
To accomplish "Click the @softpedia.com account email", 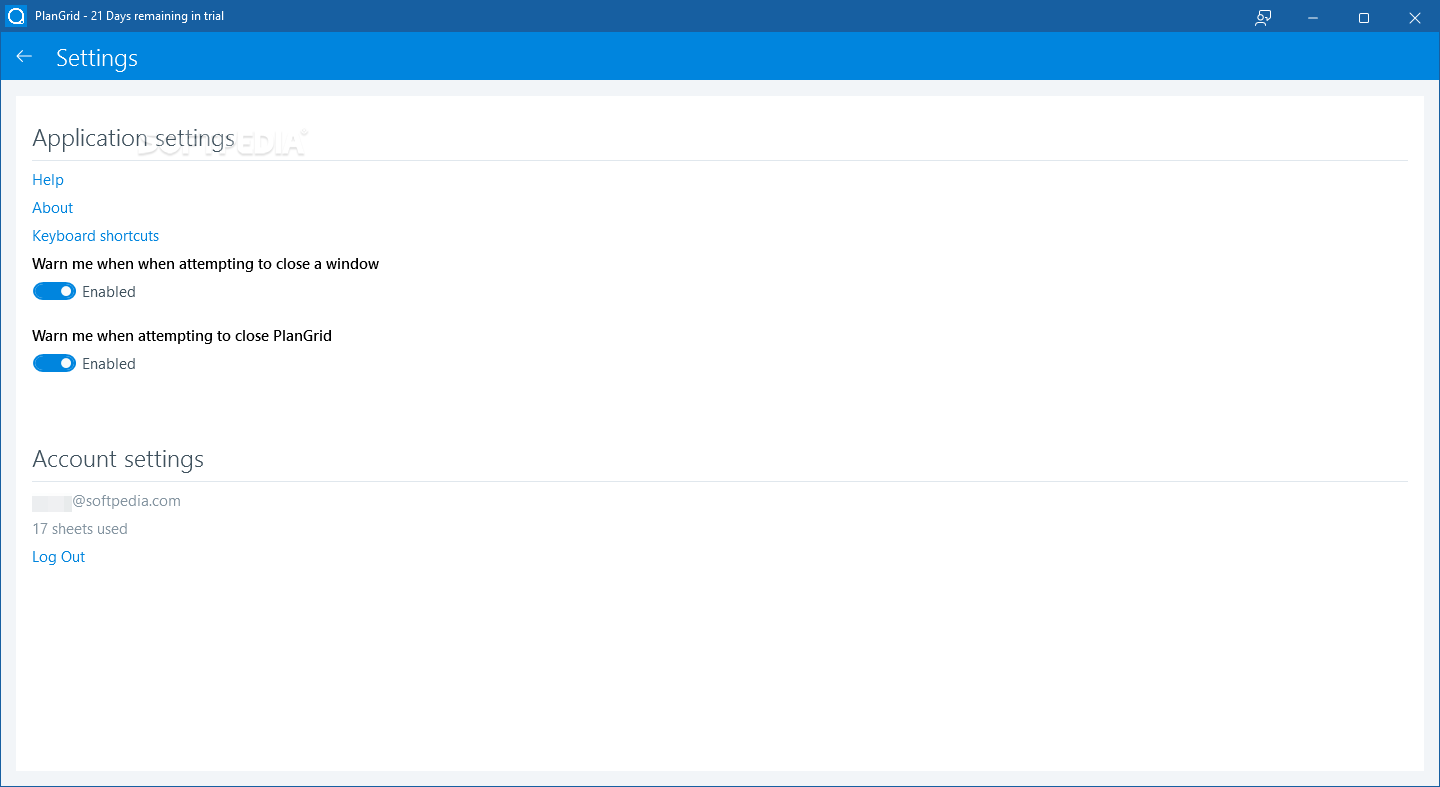I will pos(107,501).
